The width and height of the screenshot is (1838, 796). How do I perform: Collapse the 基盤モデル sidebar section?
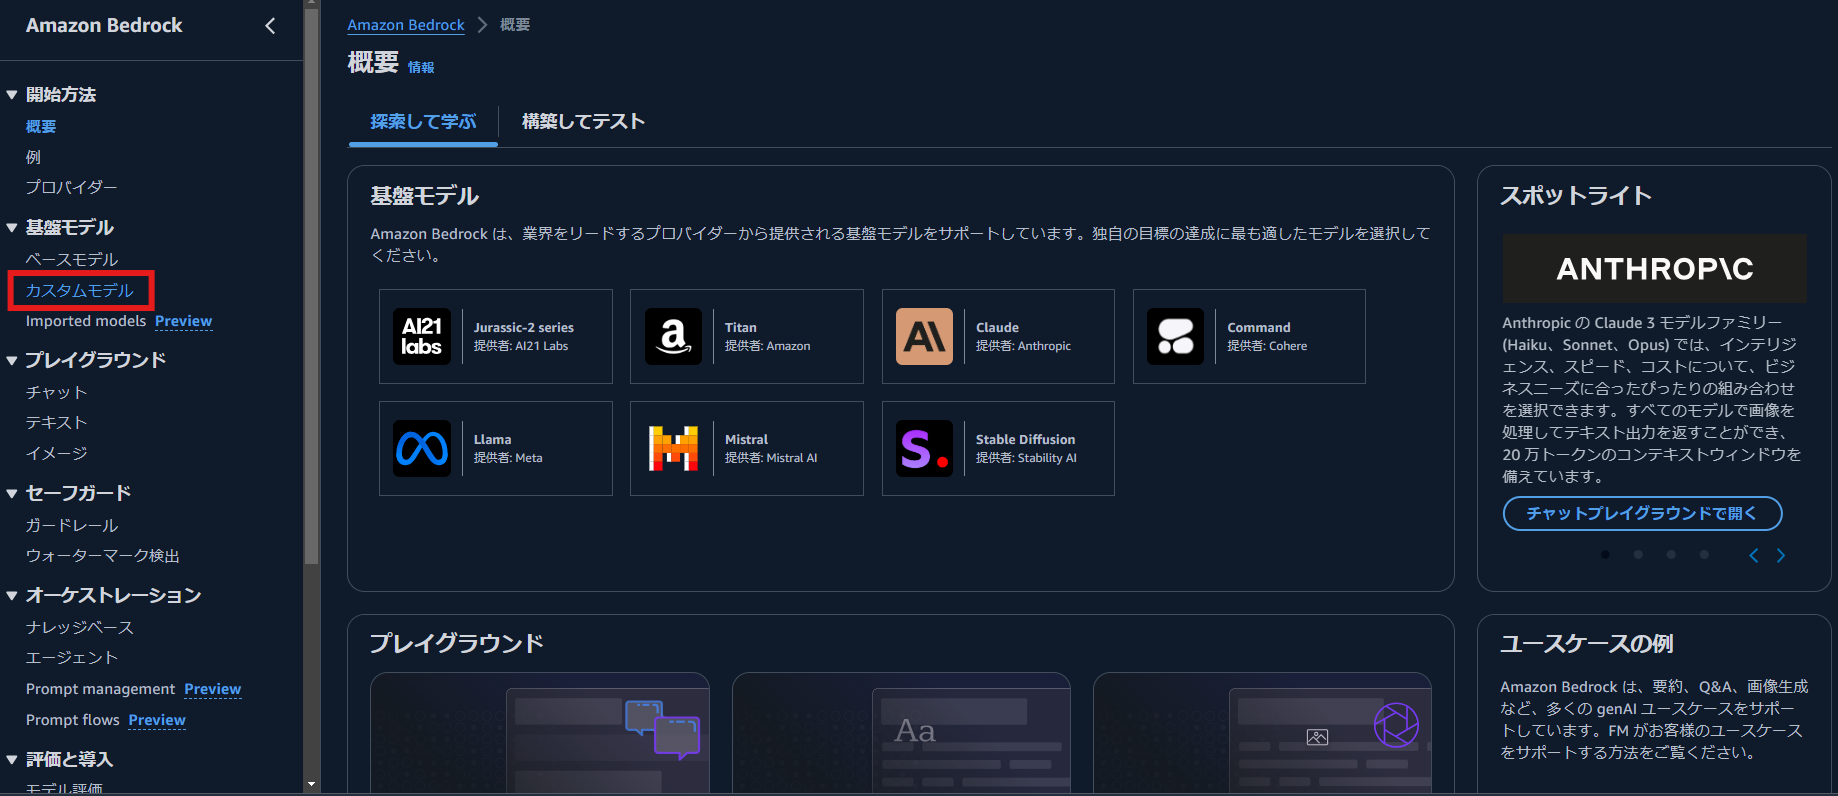pos(12,228)
